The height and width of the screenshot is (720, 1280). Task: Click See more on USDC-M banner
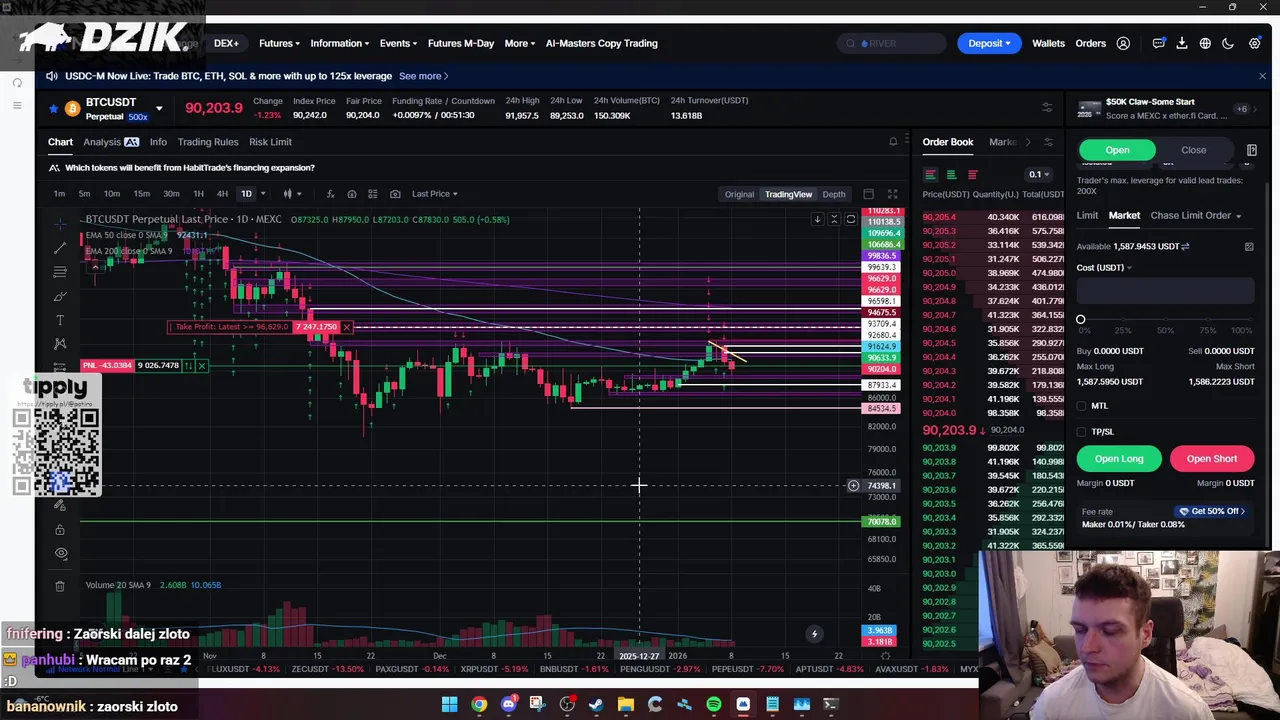tap(423, 76)
